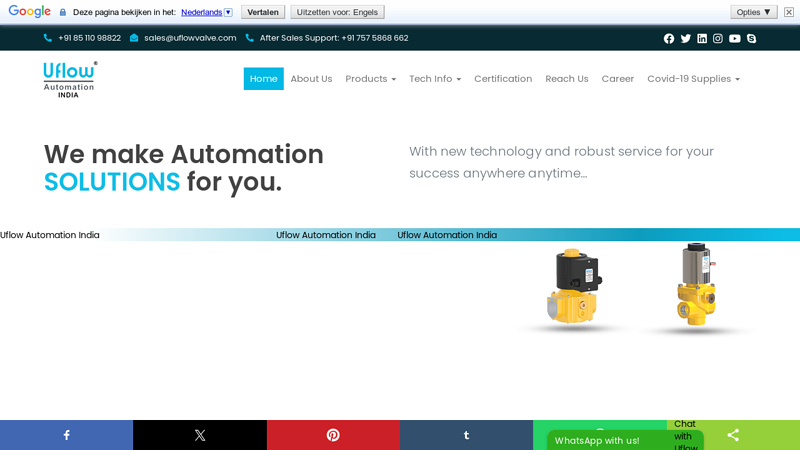Open the Skype icon in the header
Image resolution: width=800 pixels, height=450 pixels.
[x=752, y=38]
